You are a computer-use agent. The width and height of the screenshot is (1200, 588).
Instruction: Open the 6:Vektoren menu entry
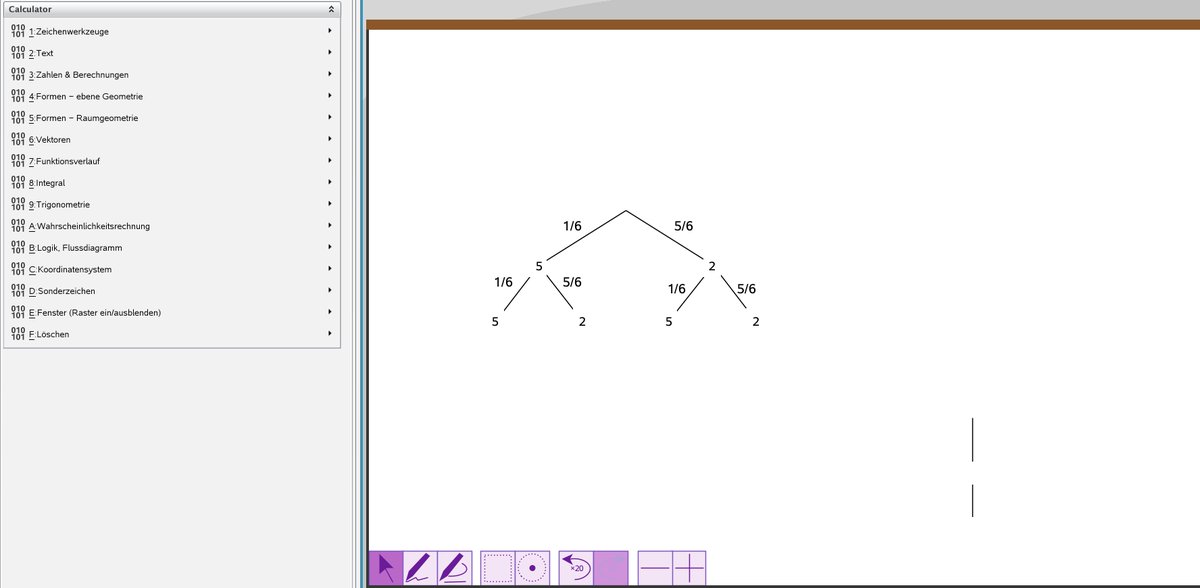click(172, 139)
